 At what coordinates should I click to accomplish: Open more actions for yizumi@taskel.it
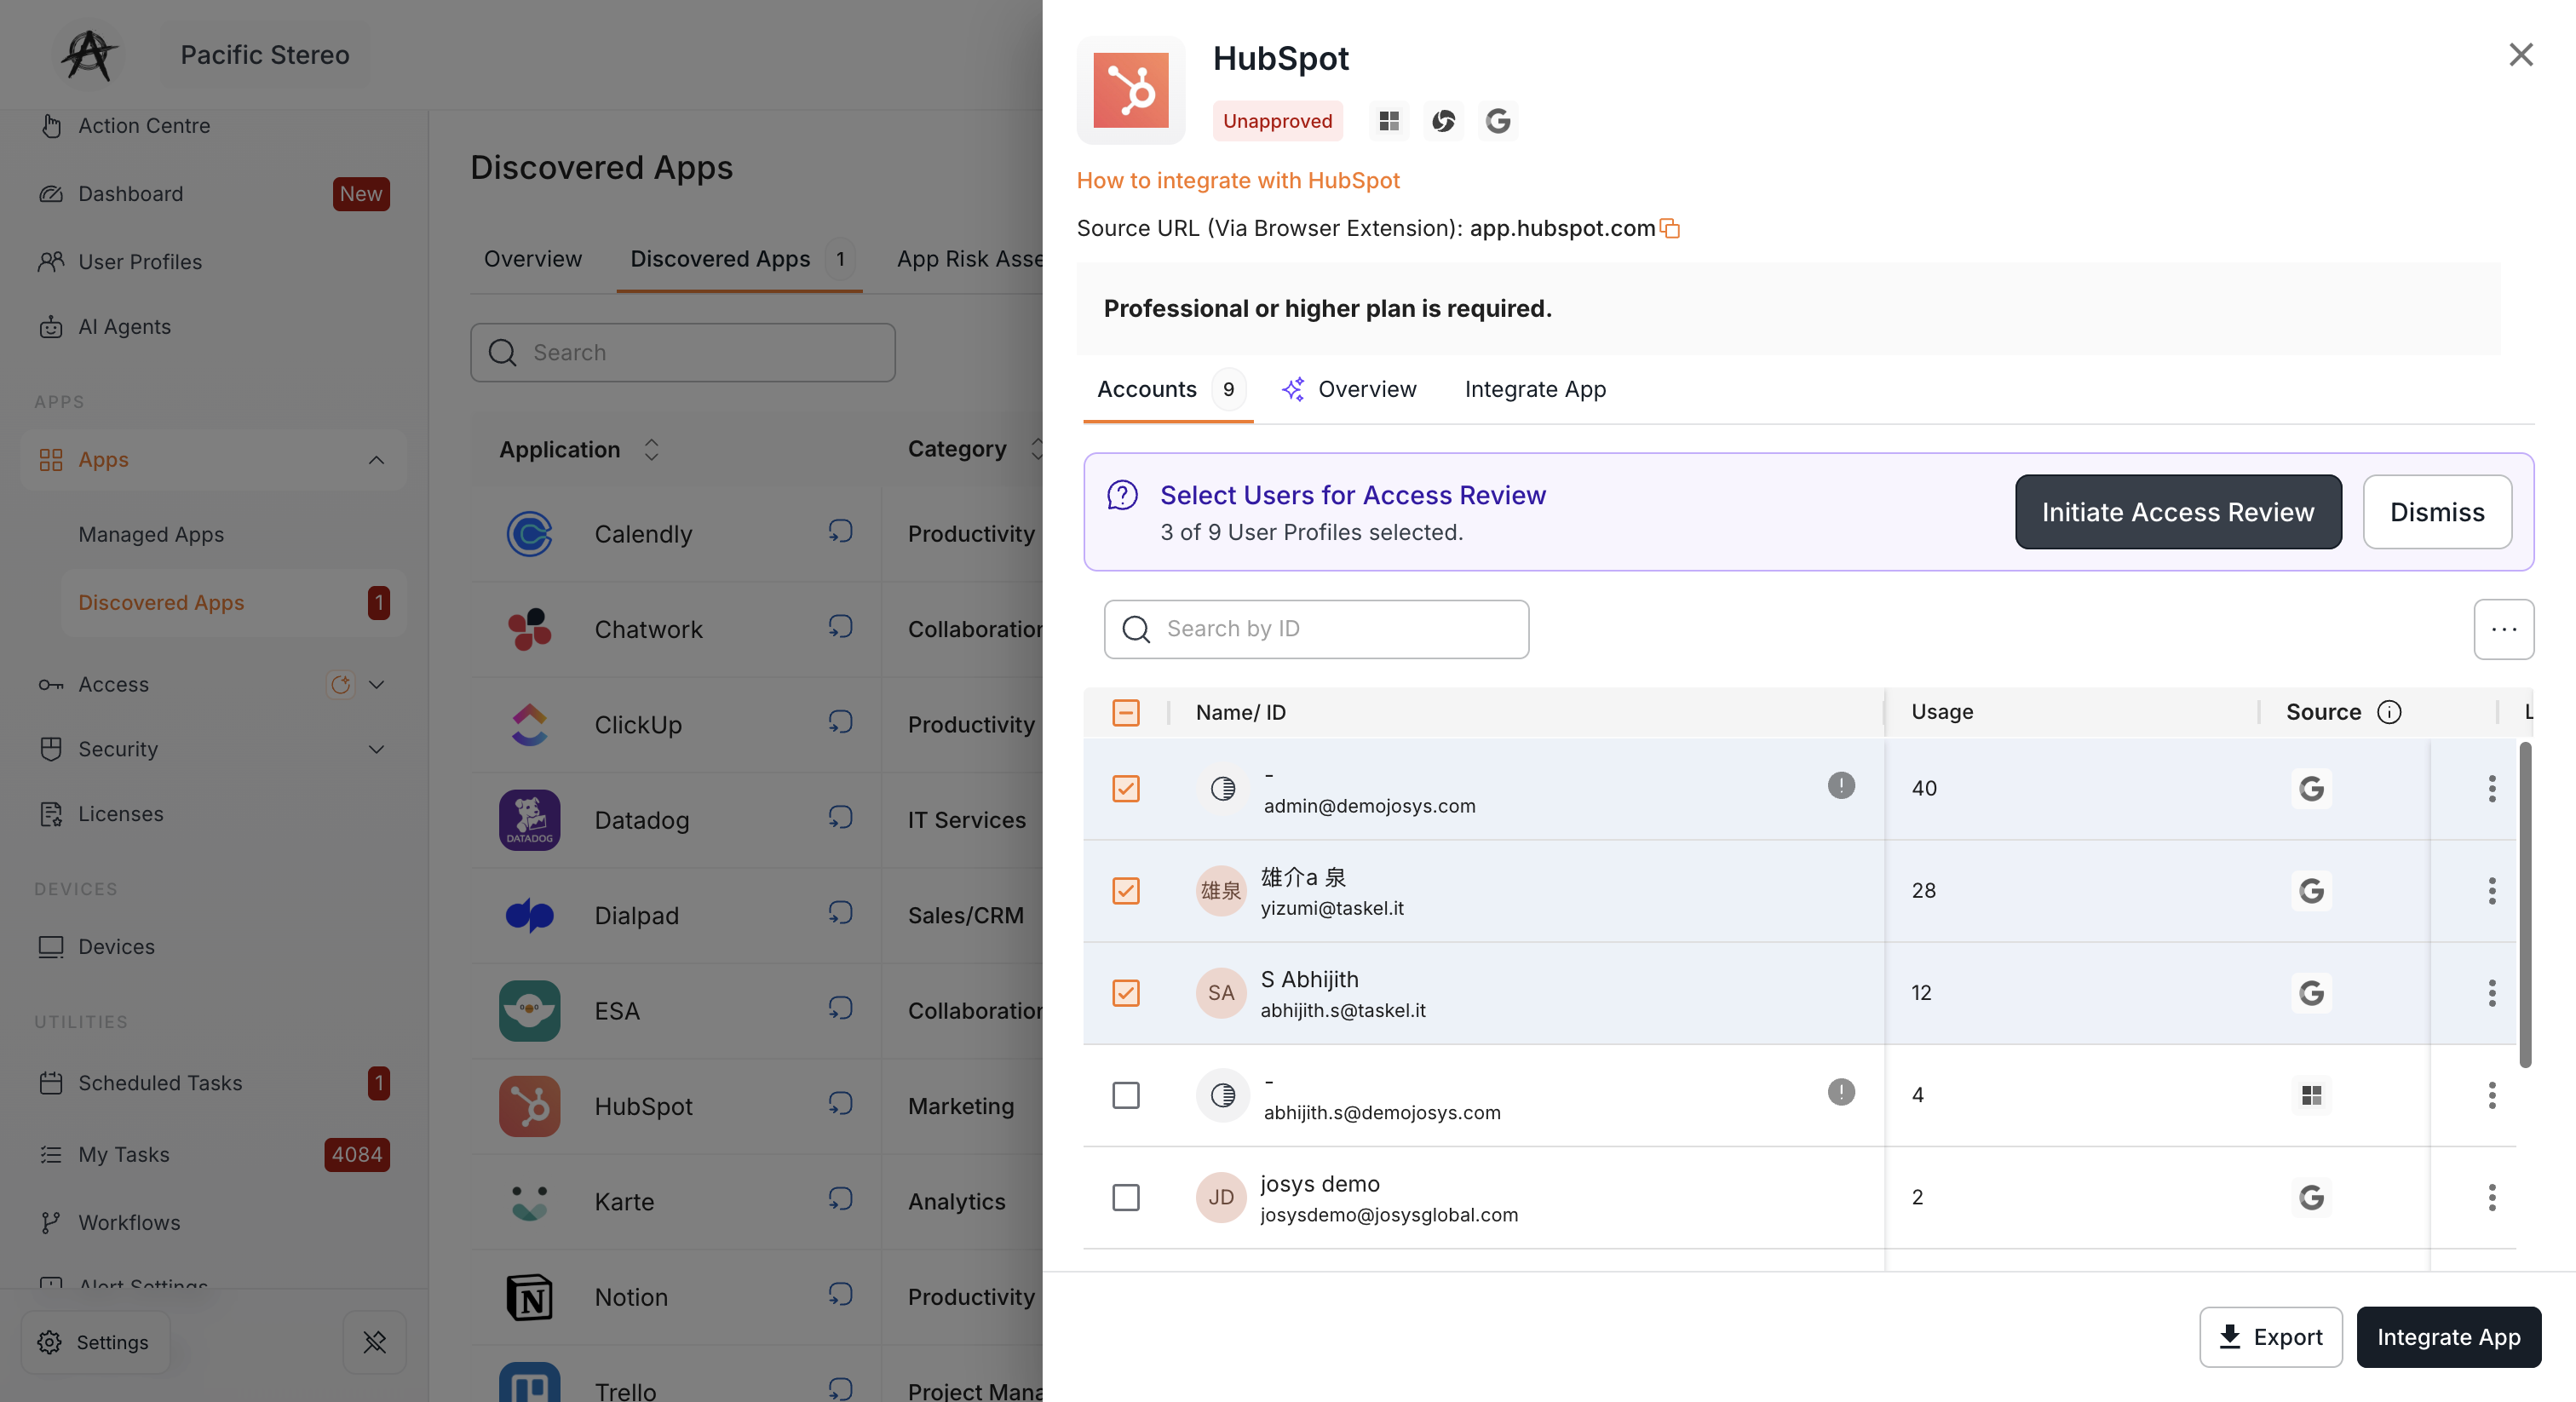2492,891
